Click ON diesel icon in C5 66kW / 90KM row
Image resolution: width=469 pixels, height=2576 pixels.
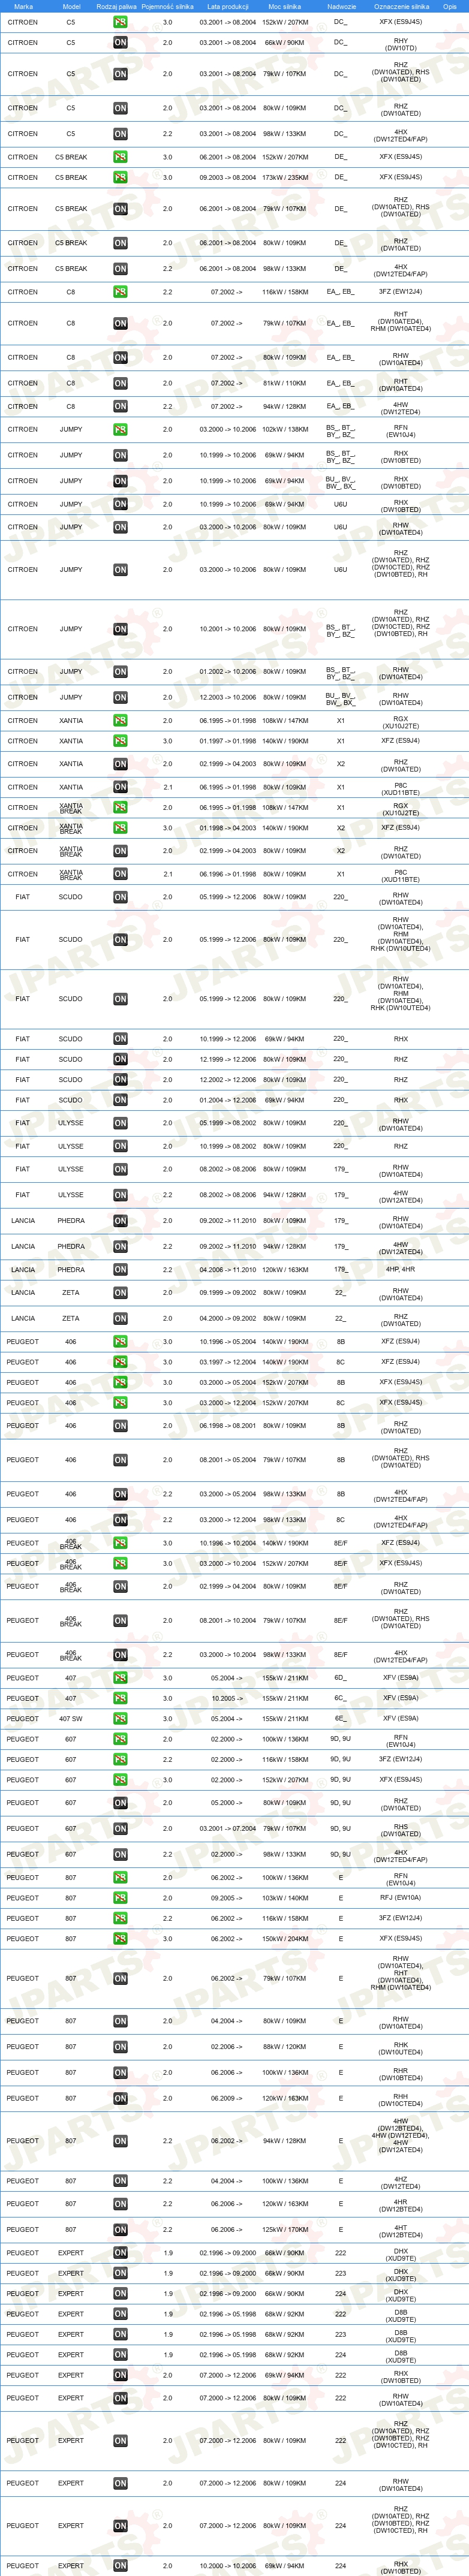pyautogui.click(x=120, y=43)
